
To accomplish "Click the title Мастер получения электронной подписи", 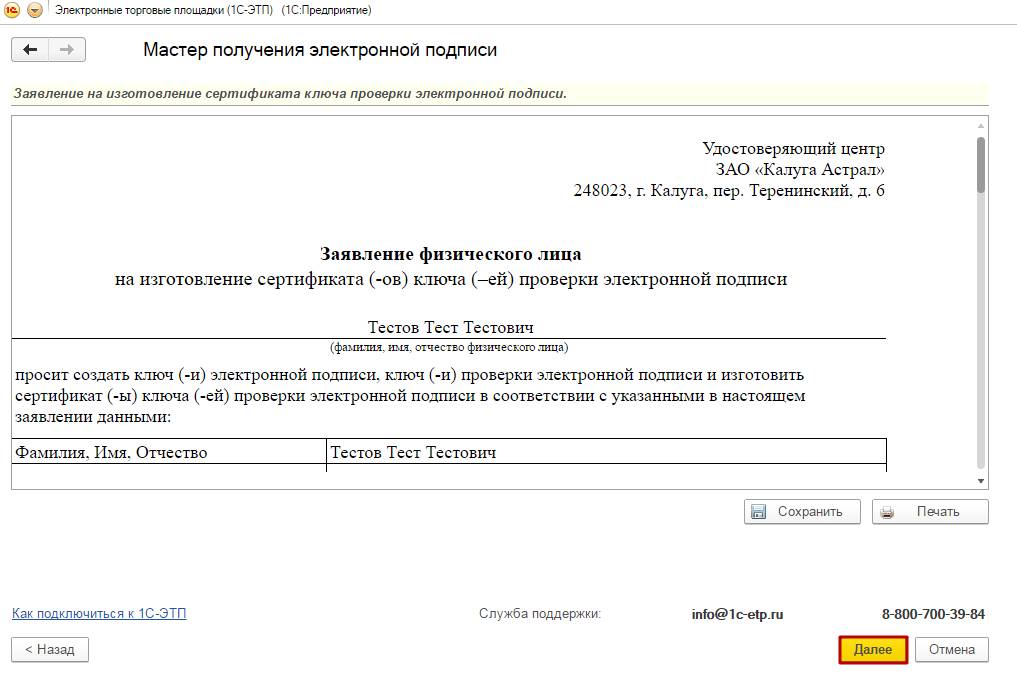I will 320,50.
